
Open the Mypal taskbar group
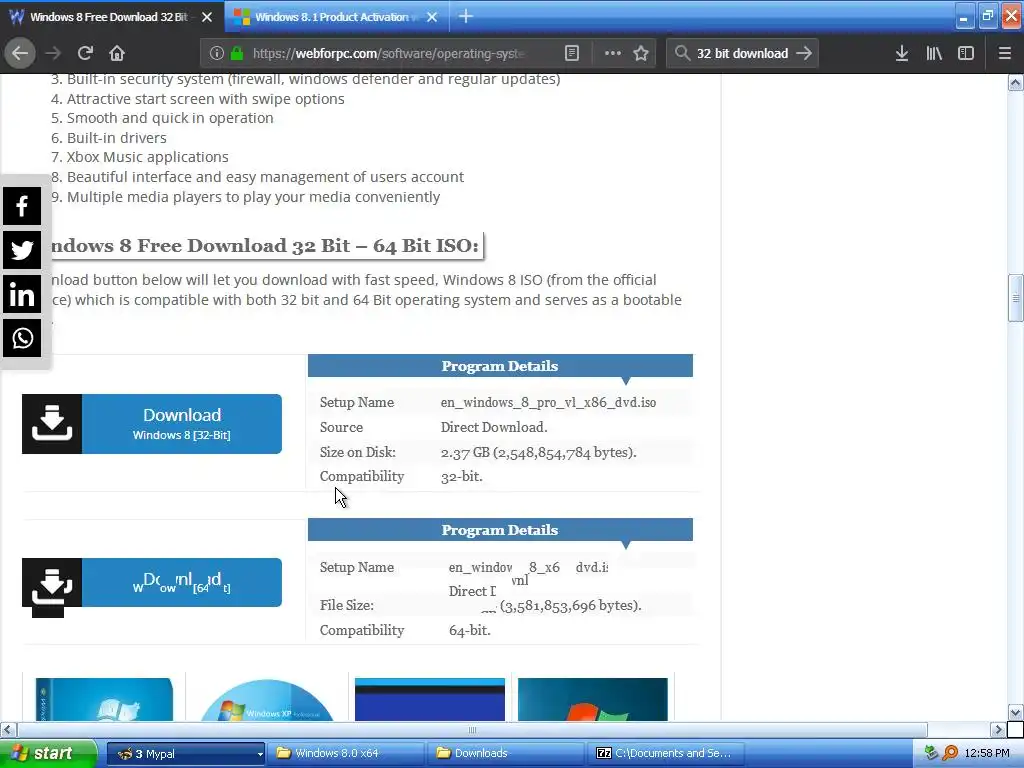click(185, 754)
